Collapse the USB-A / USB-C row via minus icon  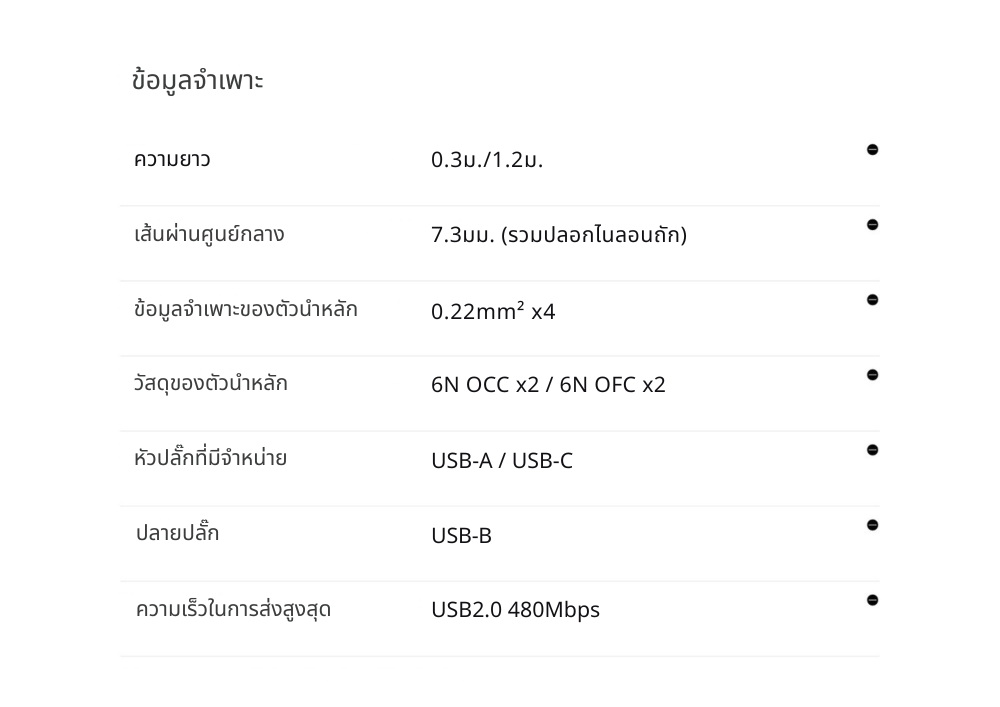pos(872,450)
